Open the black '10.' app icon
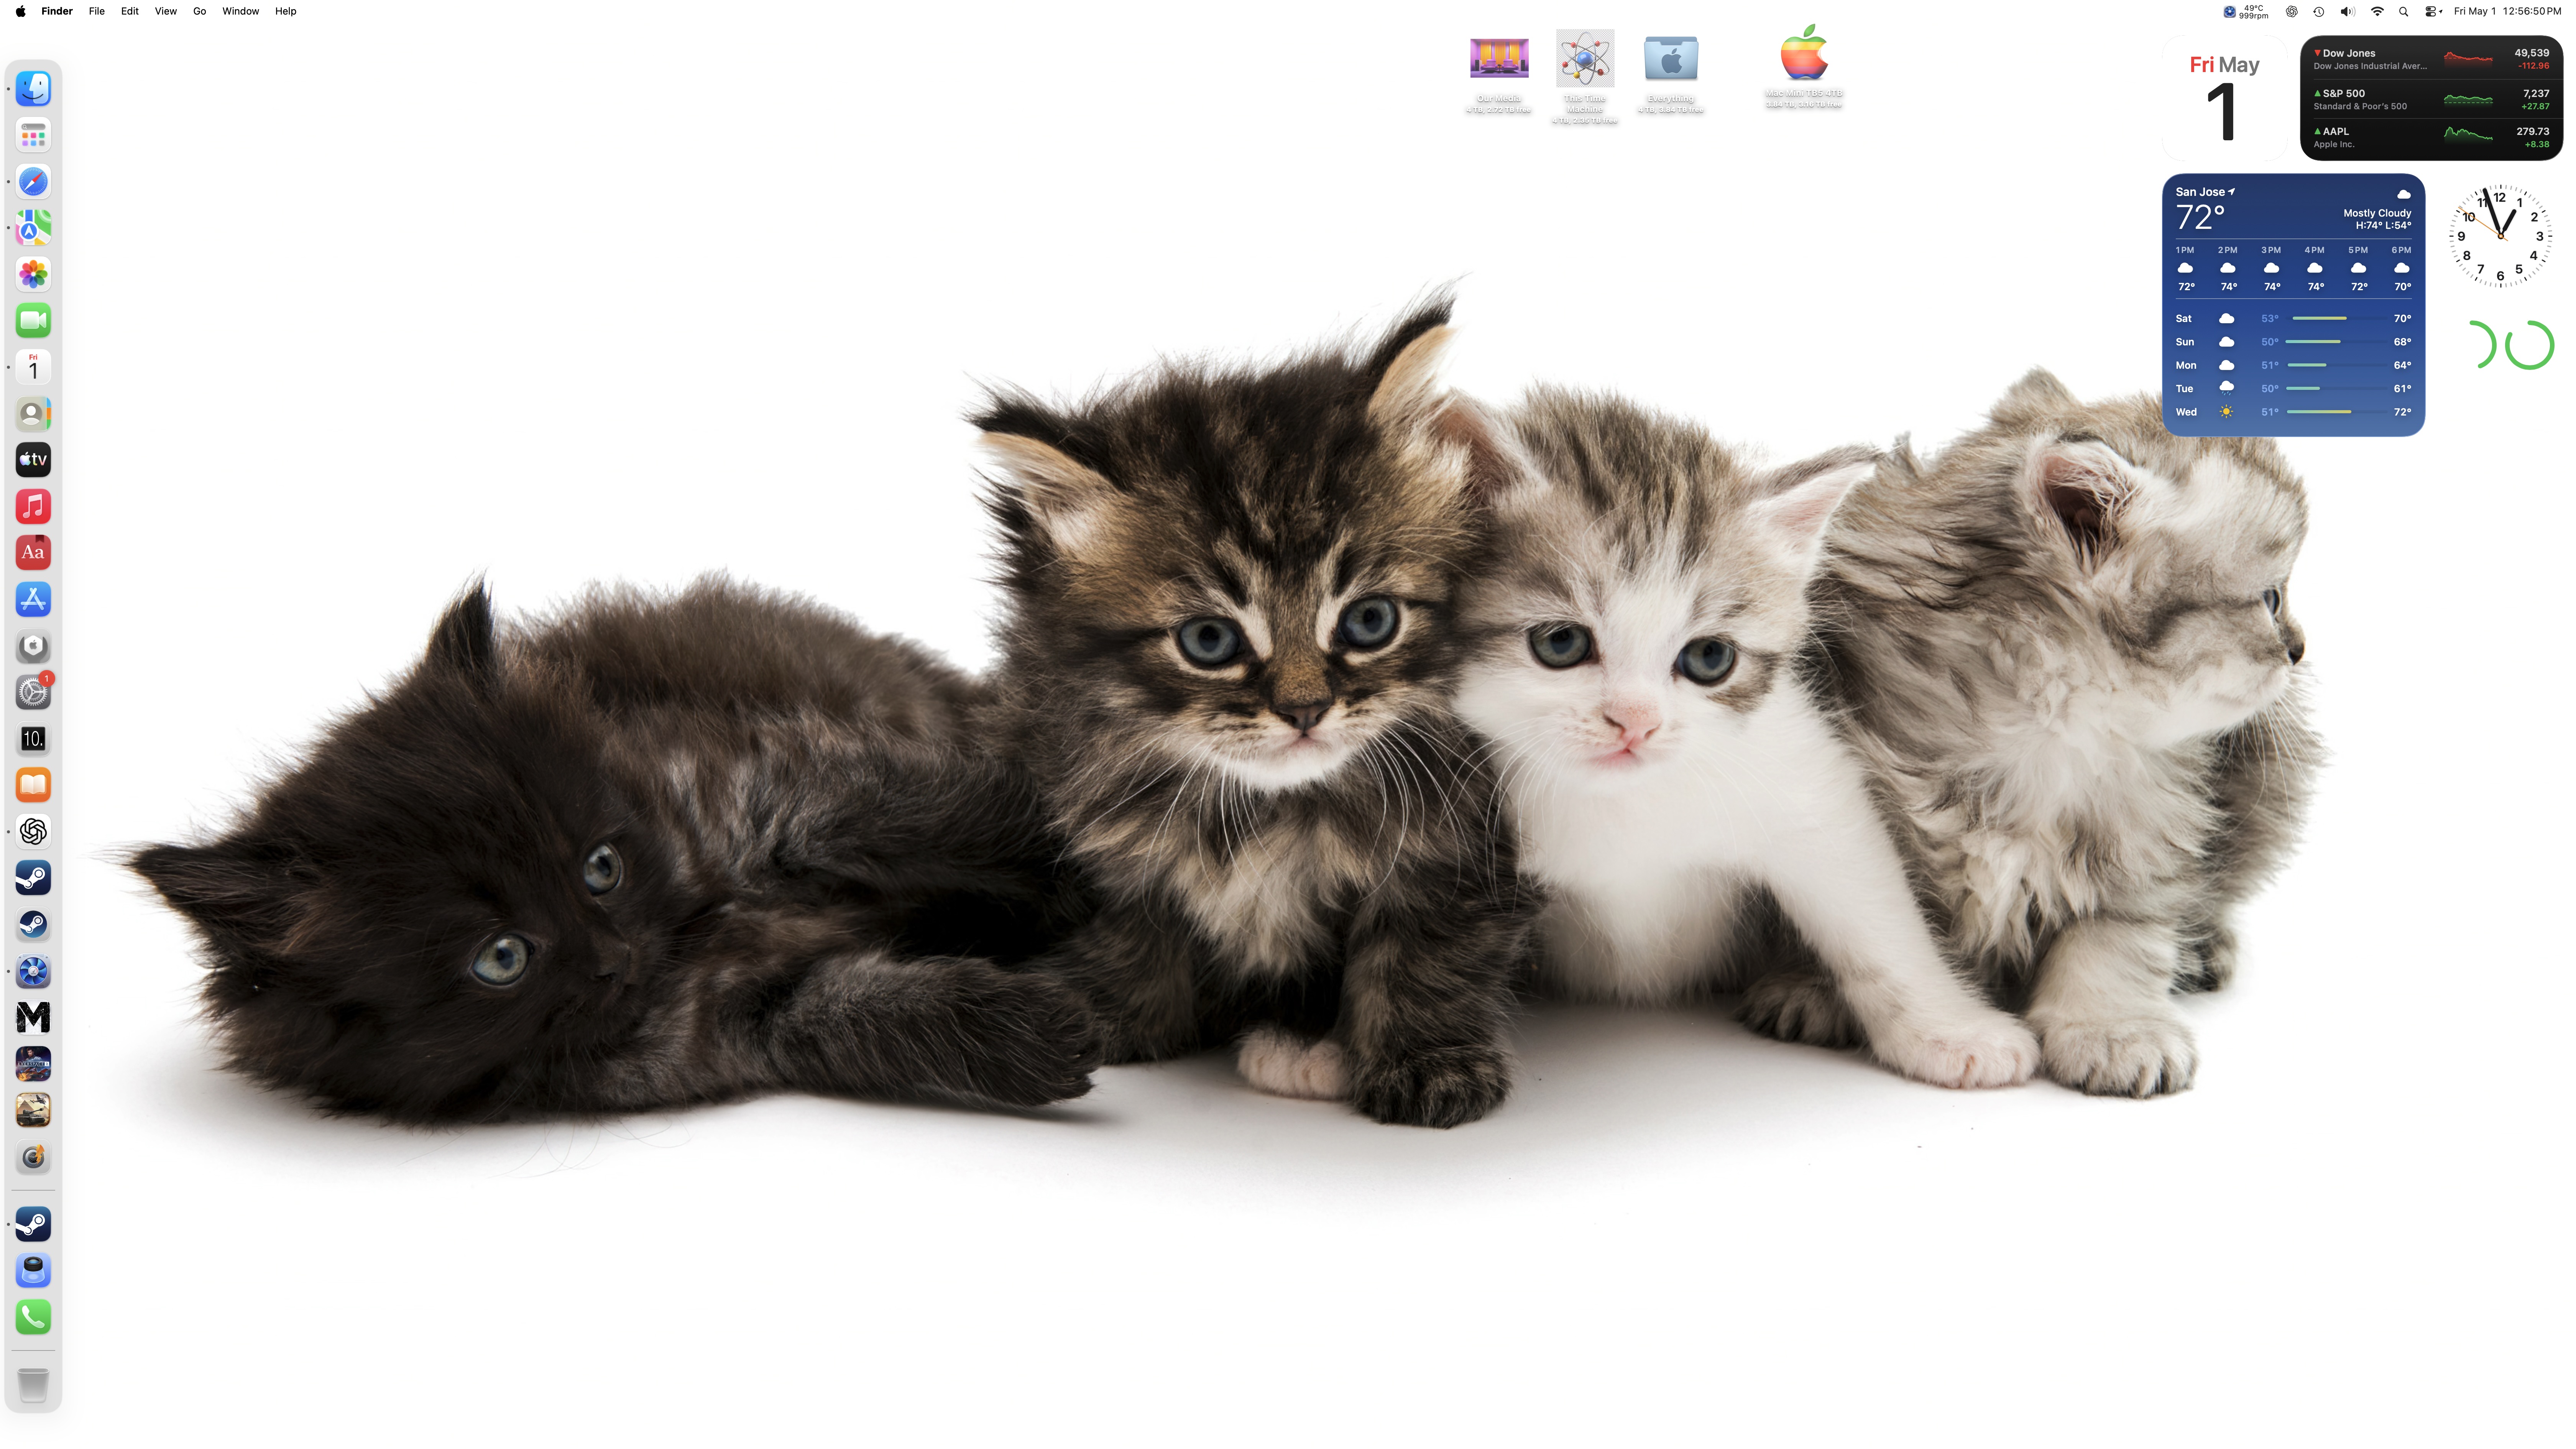2576x1449 pixels. 33,739
